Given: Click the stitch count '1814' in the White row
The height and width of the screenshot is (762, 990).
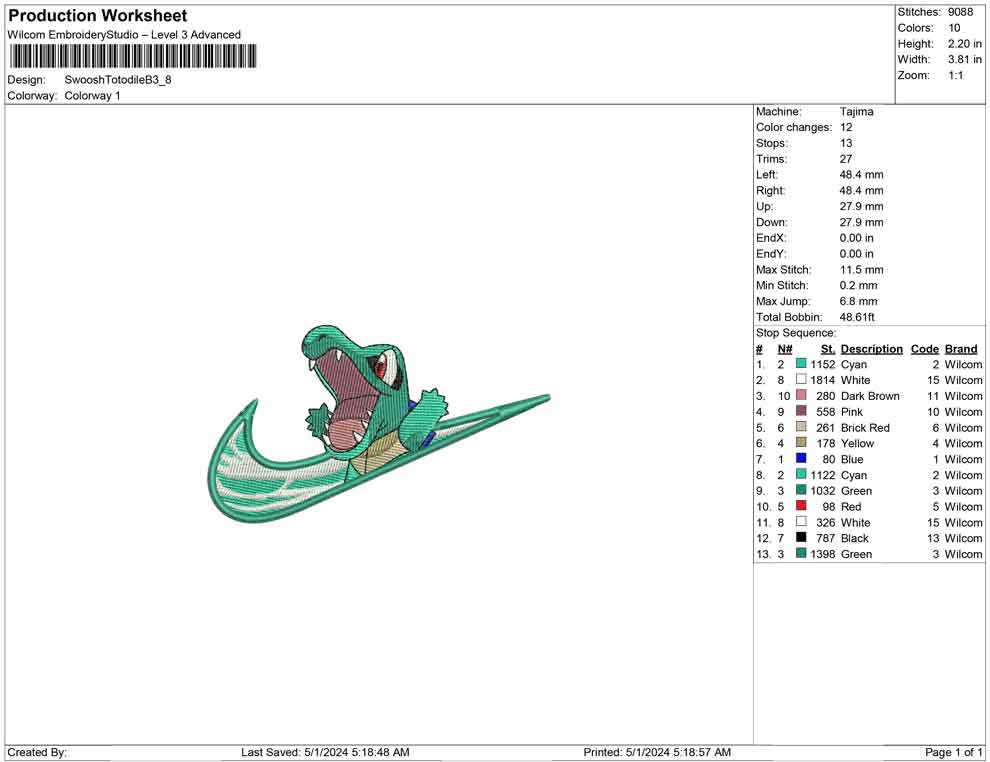Looking at the screenshot, I should coord(823,380).
